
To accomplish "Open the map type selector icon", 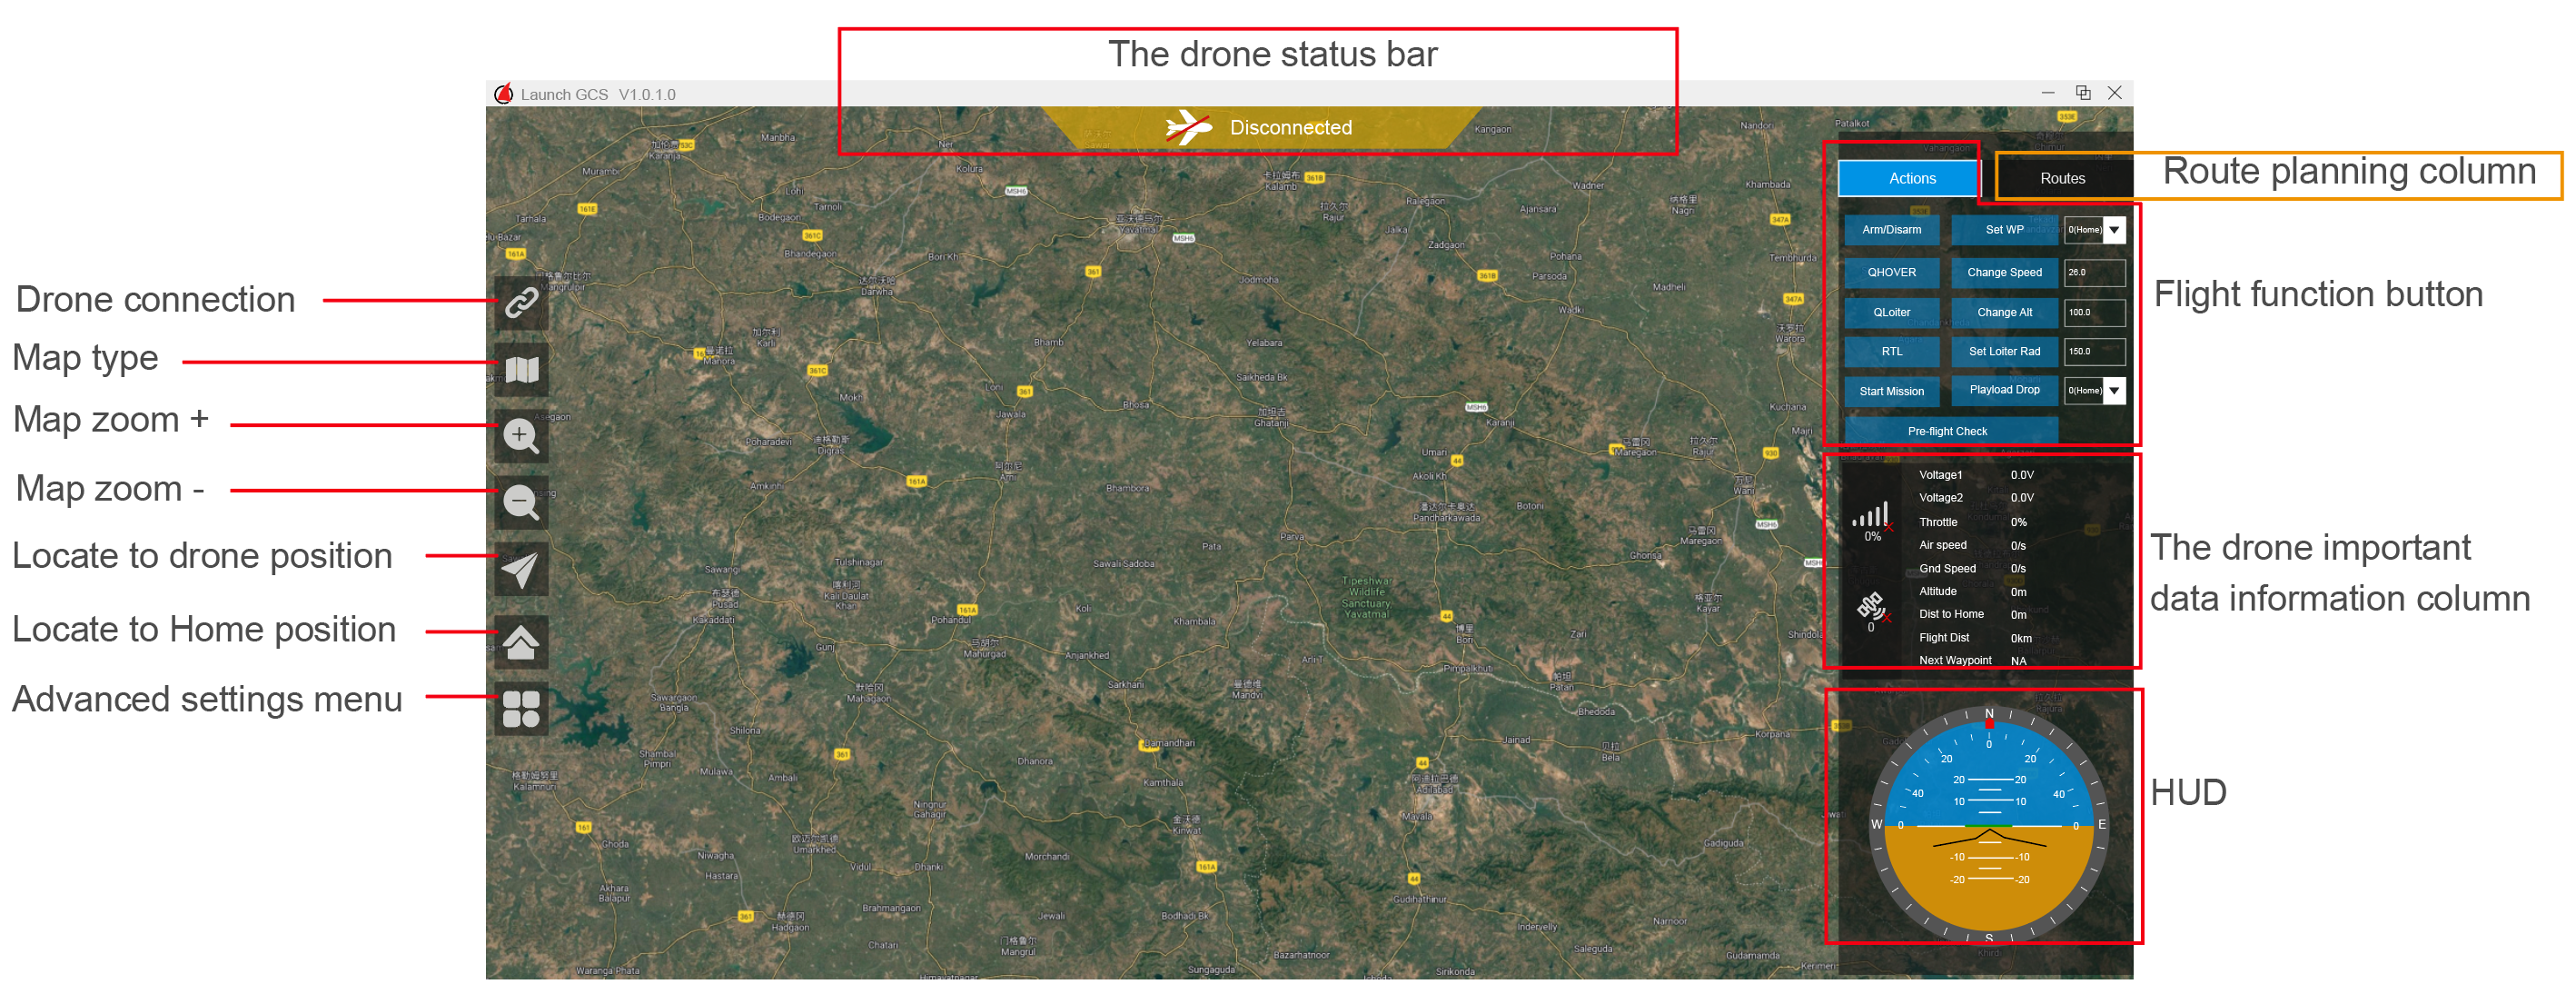I will 521,370.
